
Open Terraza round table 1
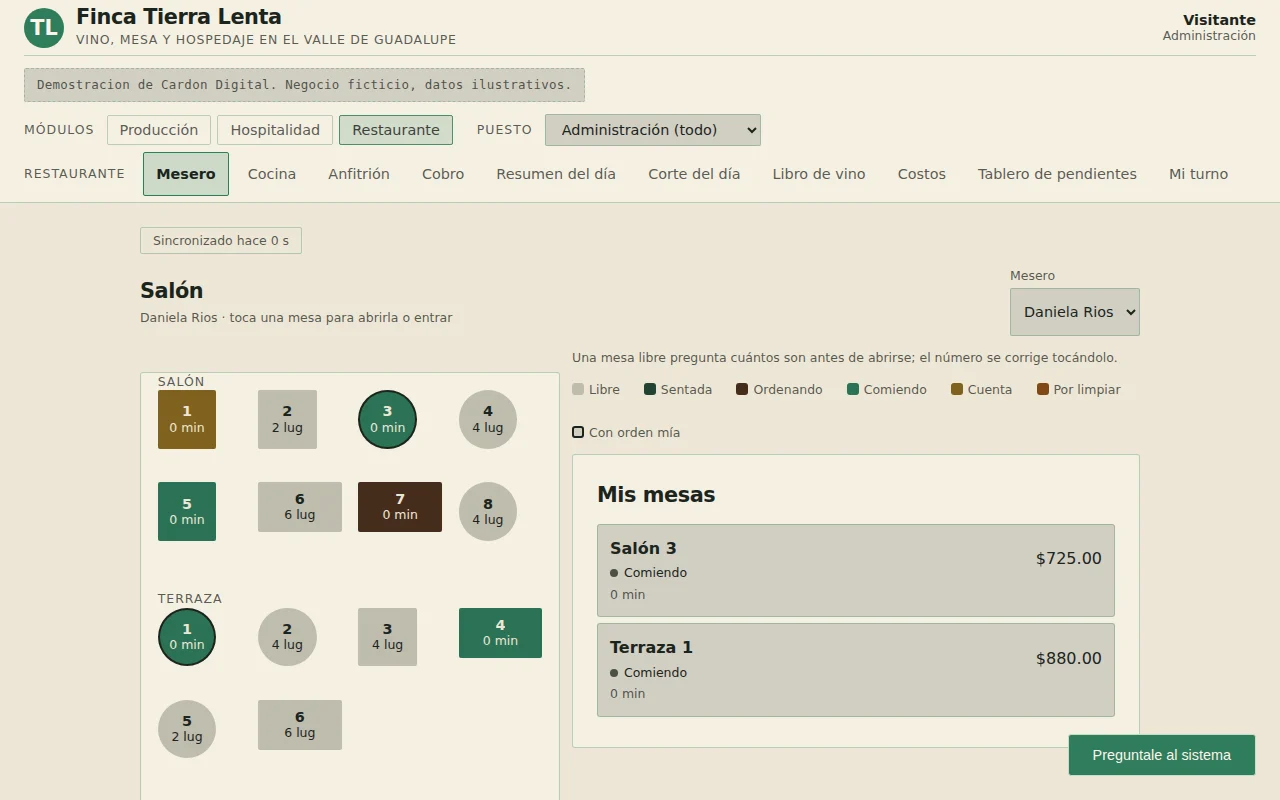(187, 637)
